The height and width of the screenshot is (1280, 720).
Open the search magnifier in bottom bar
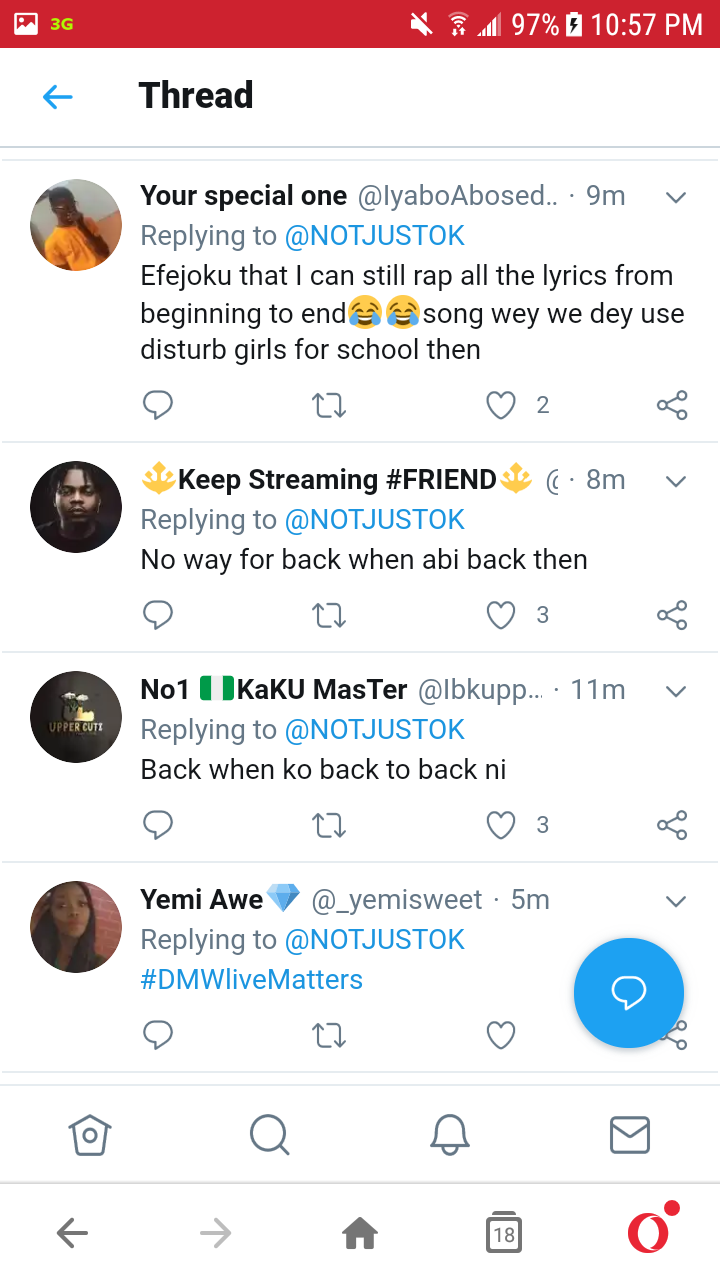(x=269, y=1135)
